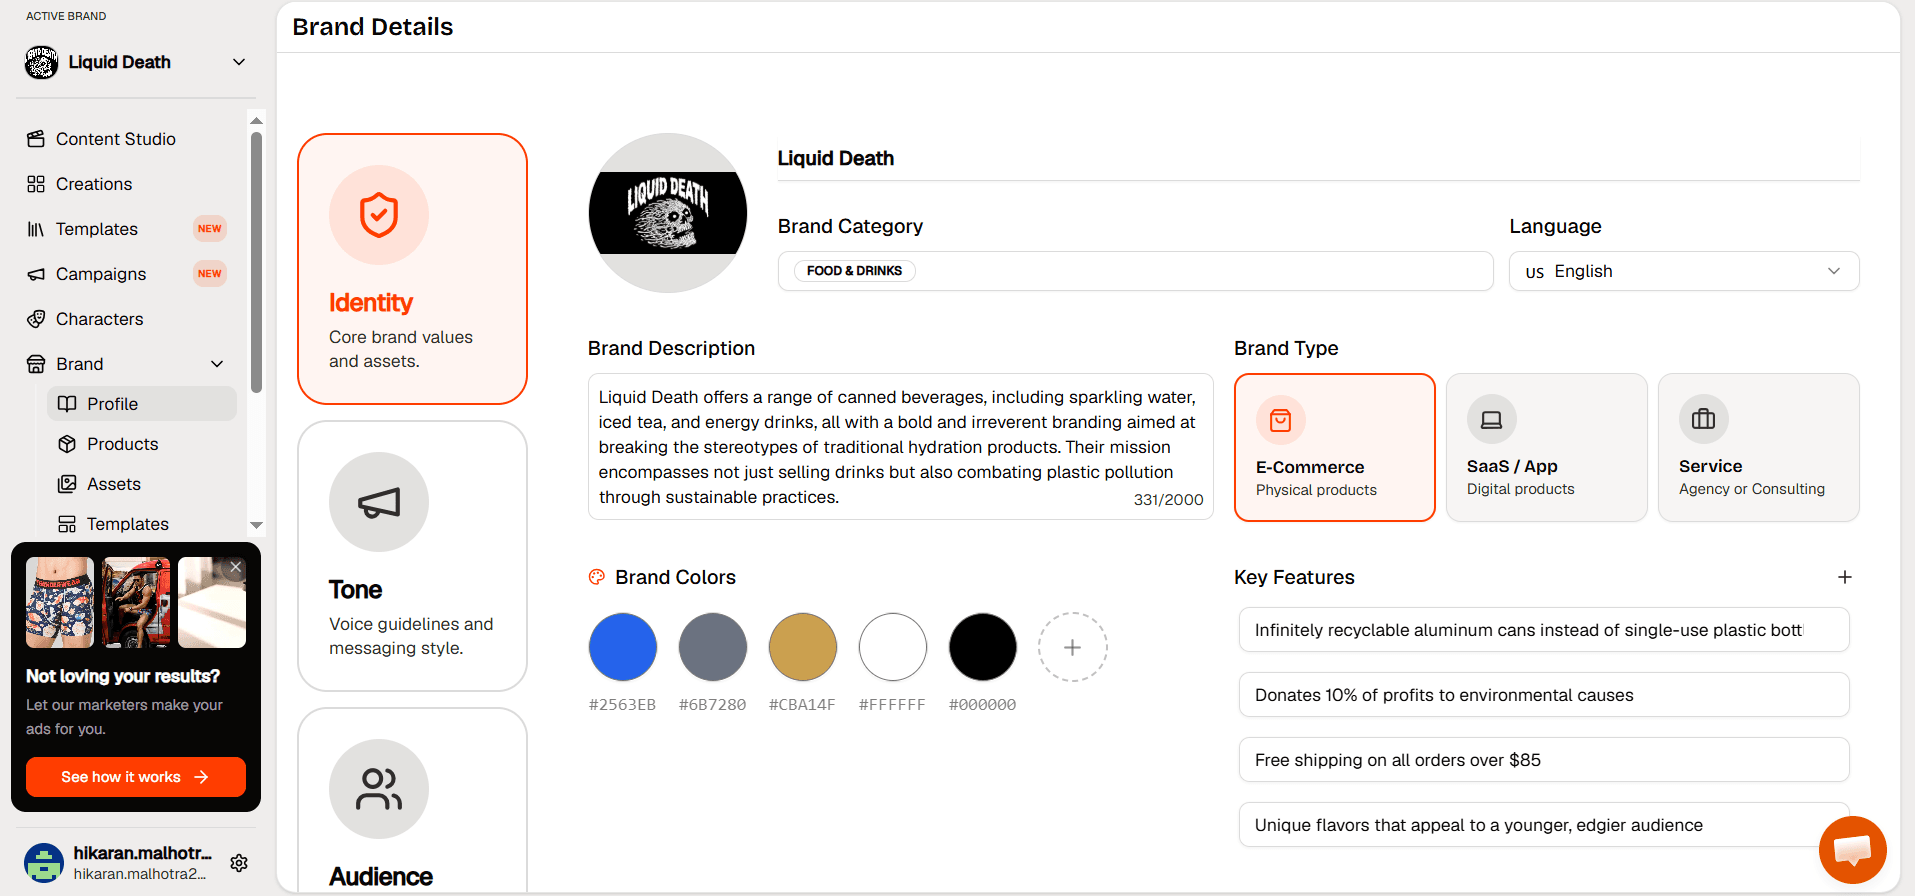Select the white #FFFFFF color swatch
This screenshot has height=896, width=1915.
[893, 647]
